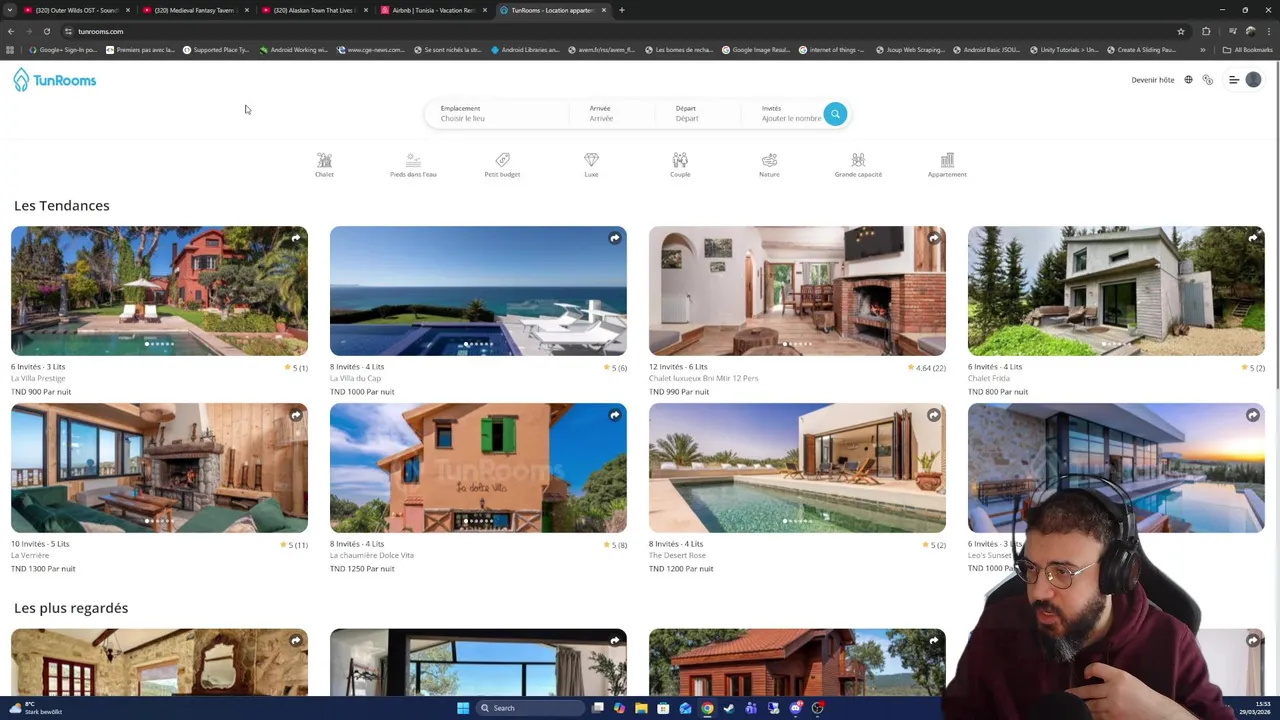The image size is (1280, 720).
Task: Open the language globe icon
Action: [x=1188, y=80]
